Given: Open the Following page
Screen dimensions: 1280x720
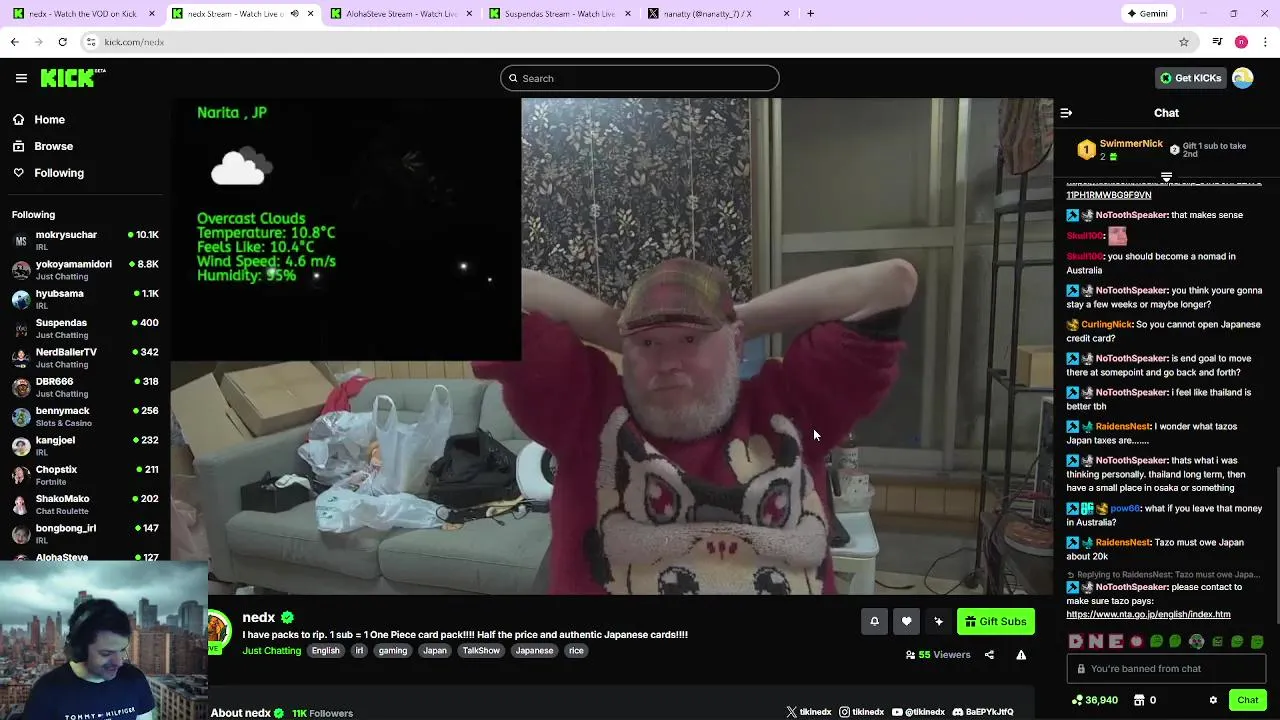Looking at the screenshot, I should pos(48,173).
